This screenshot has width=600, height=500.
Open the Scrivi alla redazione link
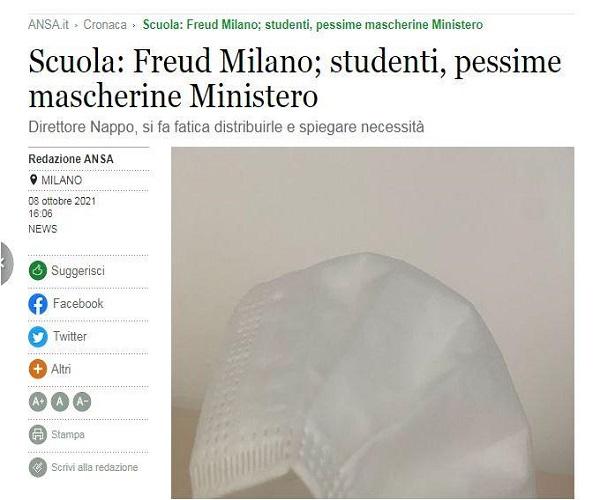95,467
